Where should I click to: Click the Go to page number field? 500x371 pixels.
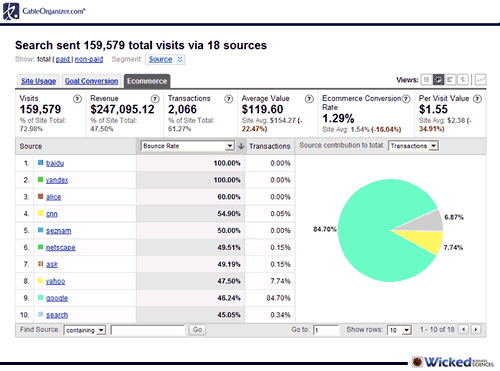coord(326,330)
